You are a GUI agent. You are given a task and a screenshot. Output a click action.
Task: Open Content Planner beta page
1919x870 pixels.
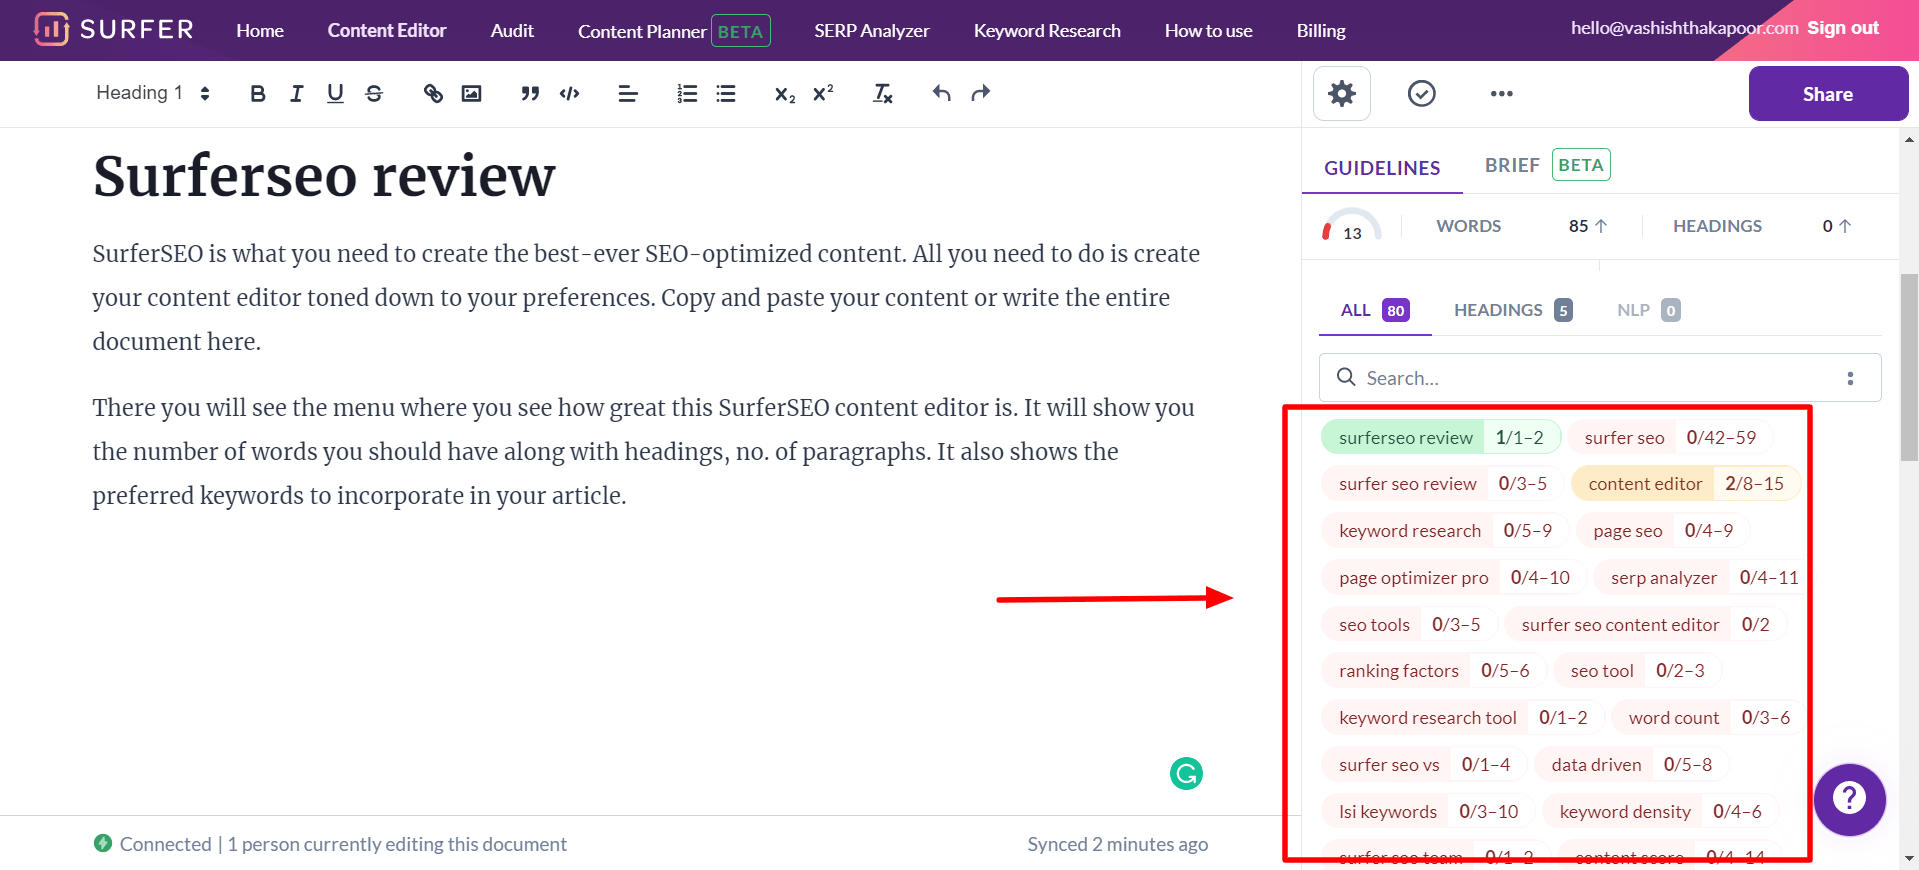[x=674, y=31]
